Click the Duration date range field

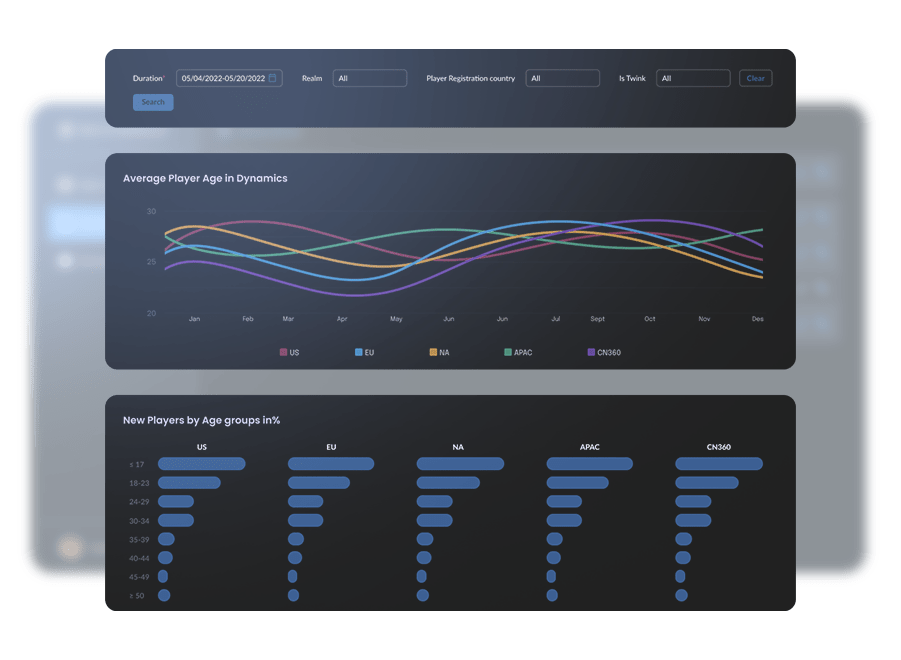tap(223, 78)
